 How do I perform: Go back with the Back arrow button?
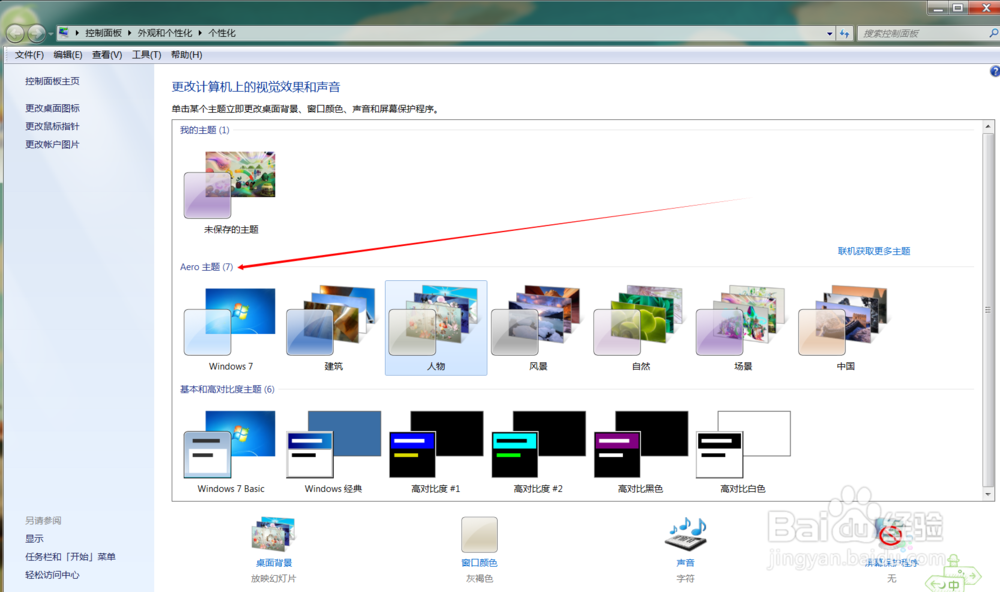[15, 33]
